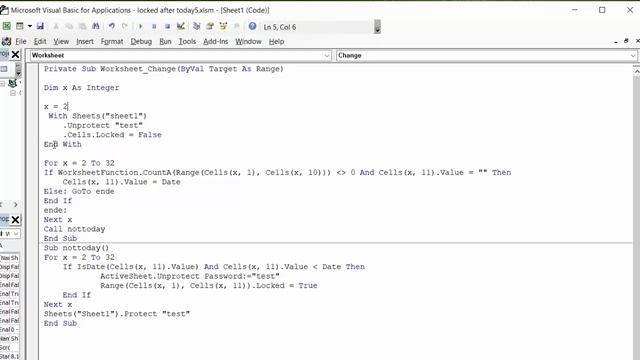Screen dimensions: 640x360
Task: Maximize the VBA editor window
Action: tap(602, 10)
